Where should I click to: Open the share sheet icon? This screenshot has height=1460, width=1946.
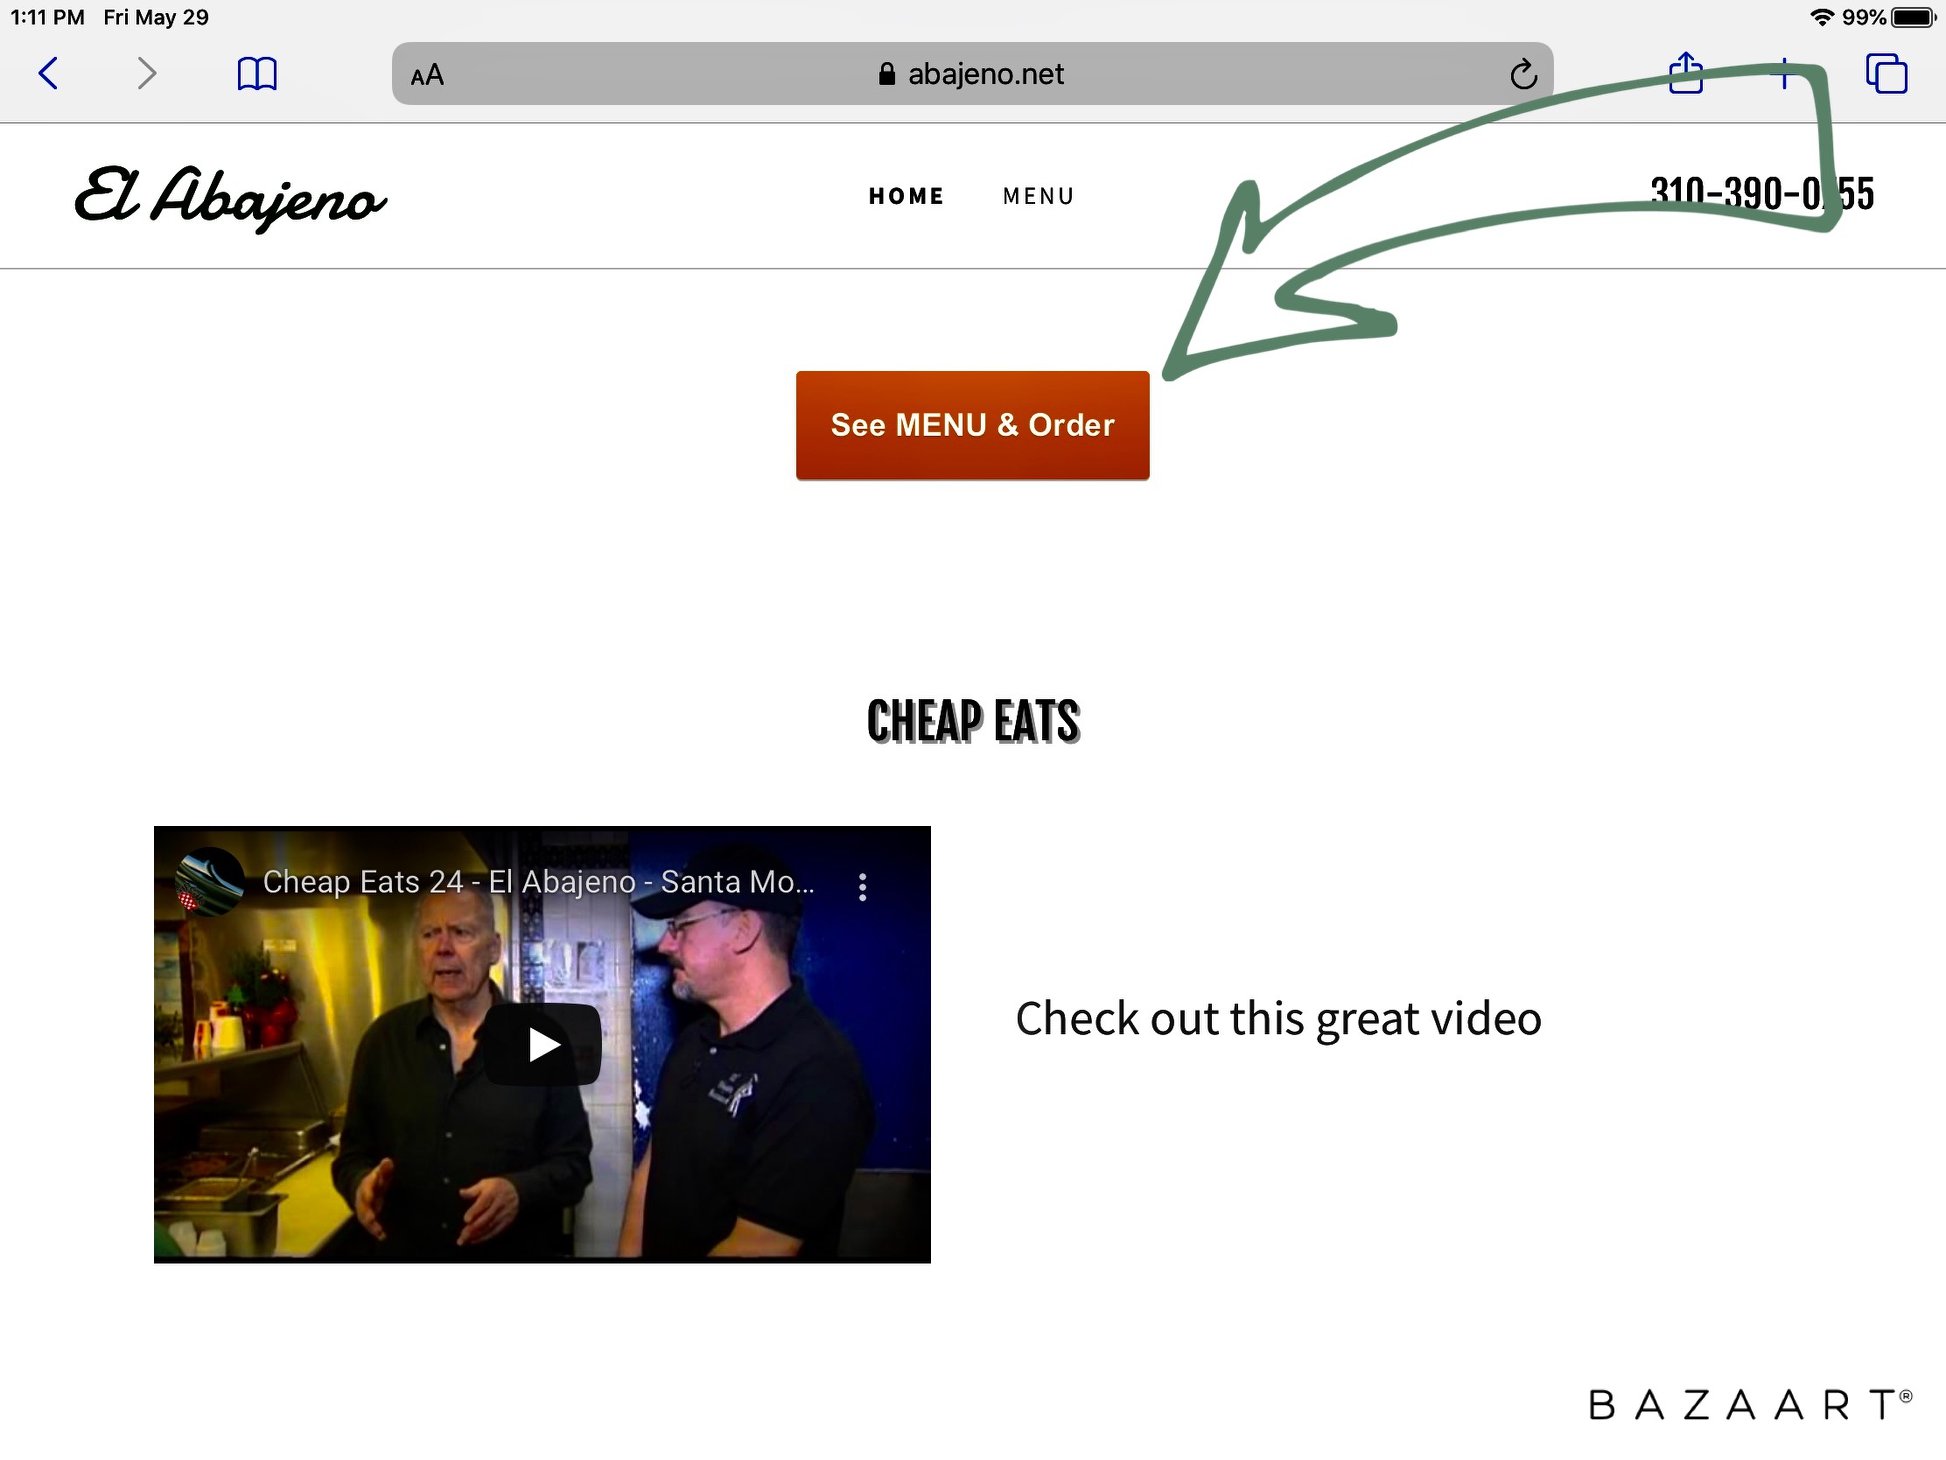click(x=1686, y=72)
